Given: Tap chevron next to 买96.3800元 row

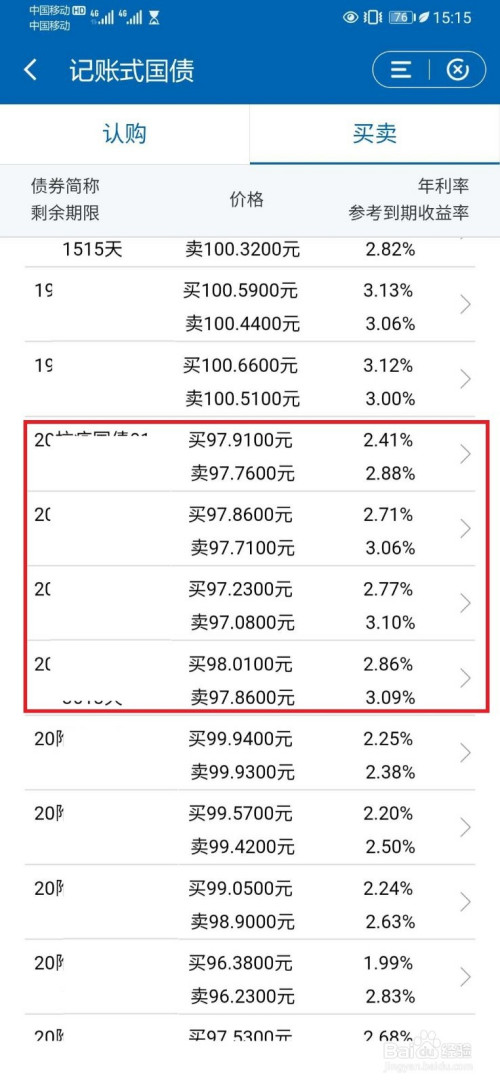Looking at the screenshot, I should coord(465,977).
